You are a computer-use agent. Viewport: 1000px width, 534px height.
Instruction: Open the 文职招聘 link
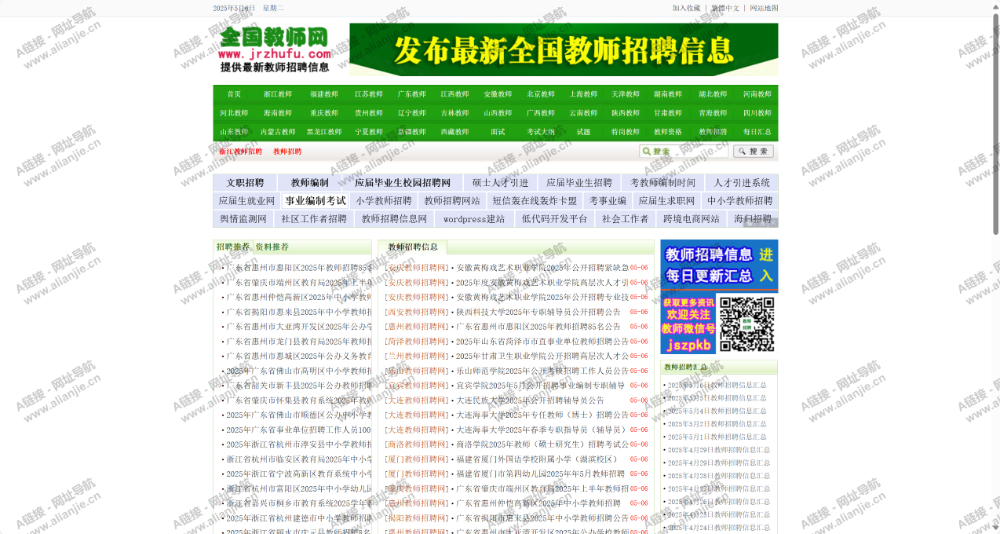(245, 182)
